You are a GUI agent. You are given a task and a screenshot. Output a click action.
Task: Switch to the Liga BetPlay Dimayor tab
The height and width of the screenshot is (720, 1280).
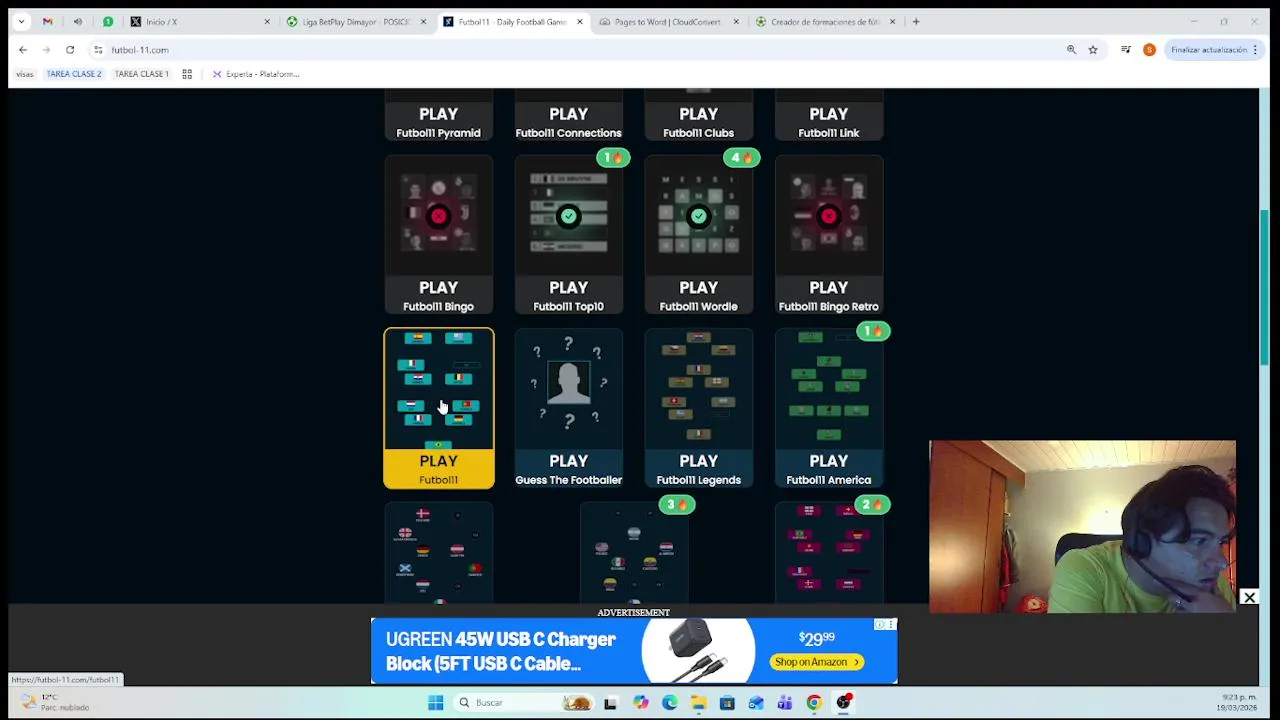(356, 21)
